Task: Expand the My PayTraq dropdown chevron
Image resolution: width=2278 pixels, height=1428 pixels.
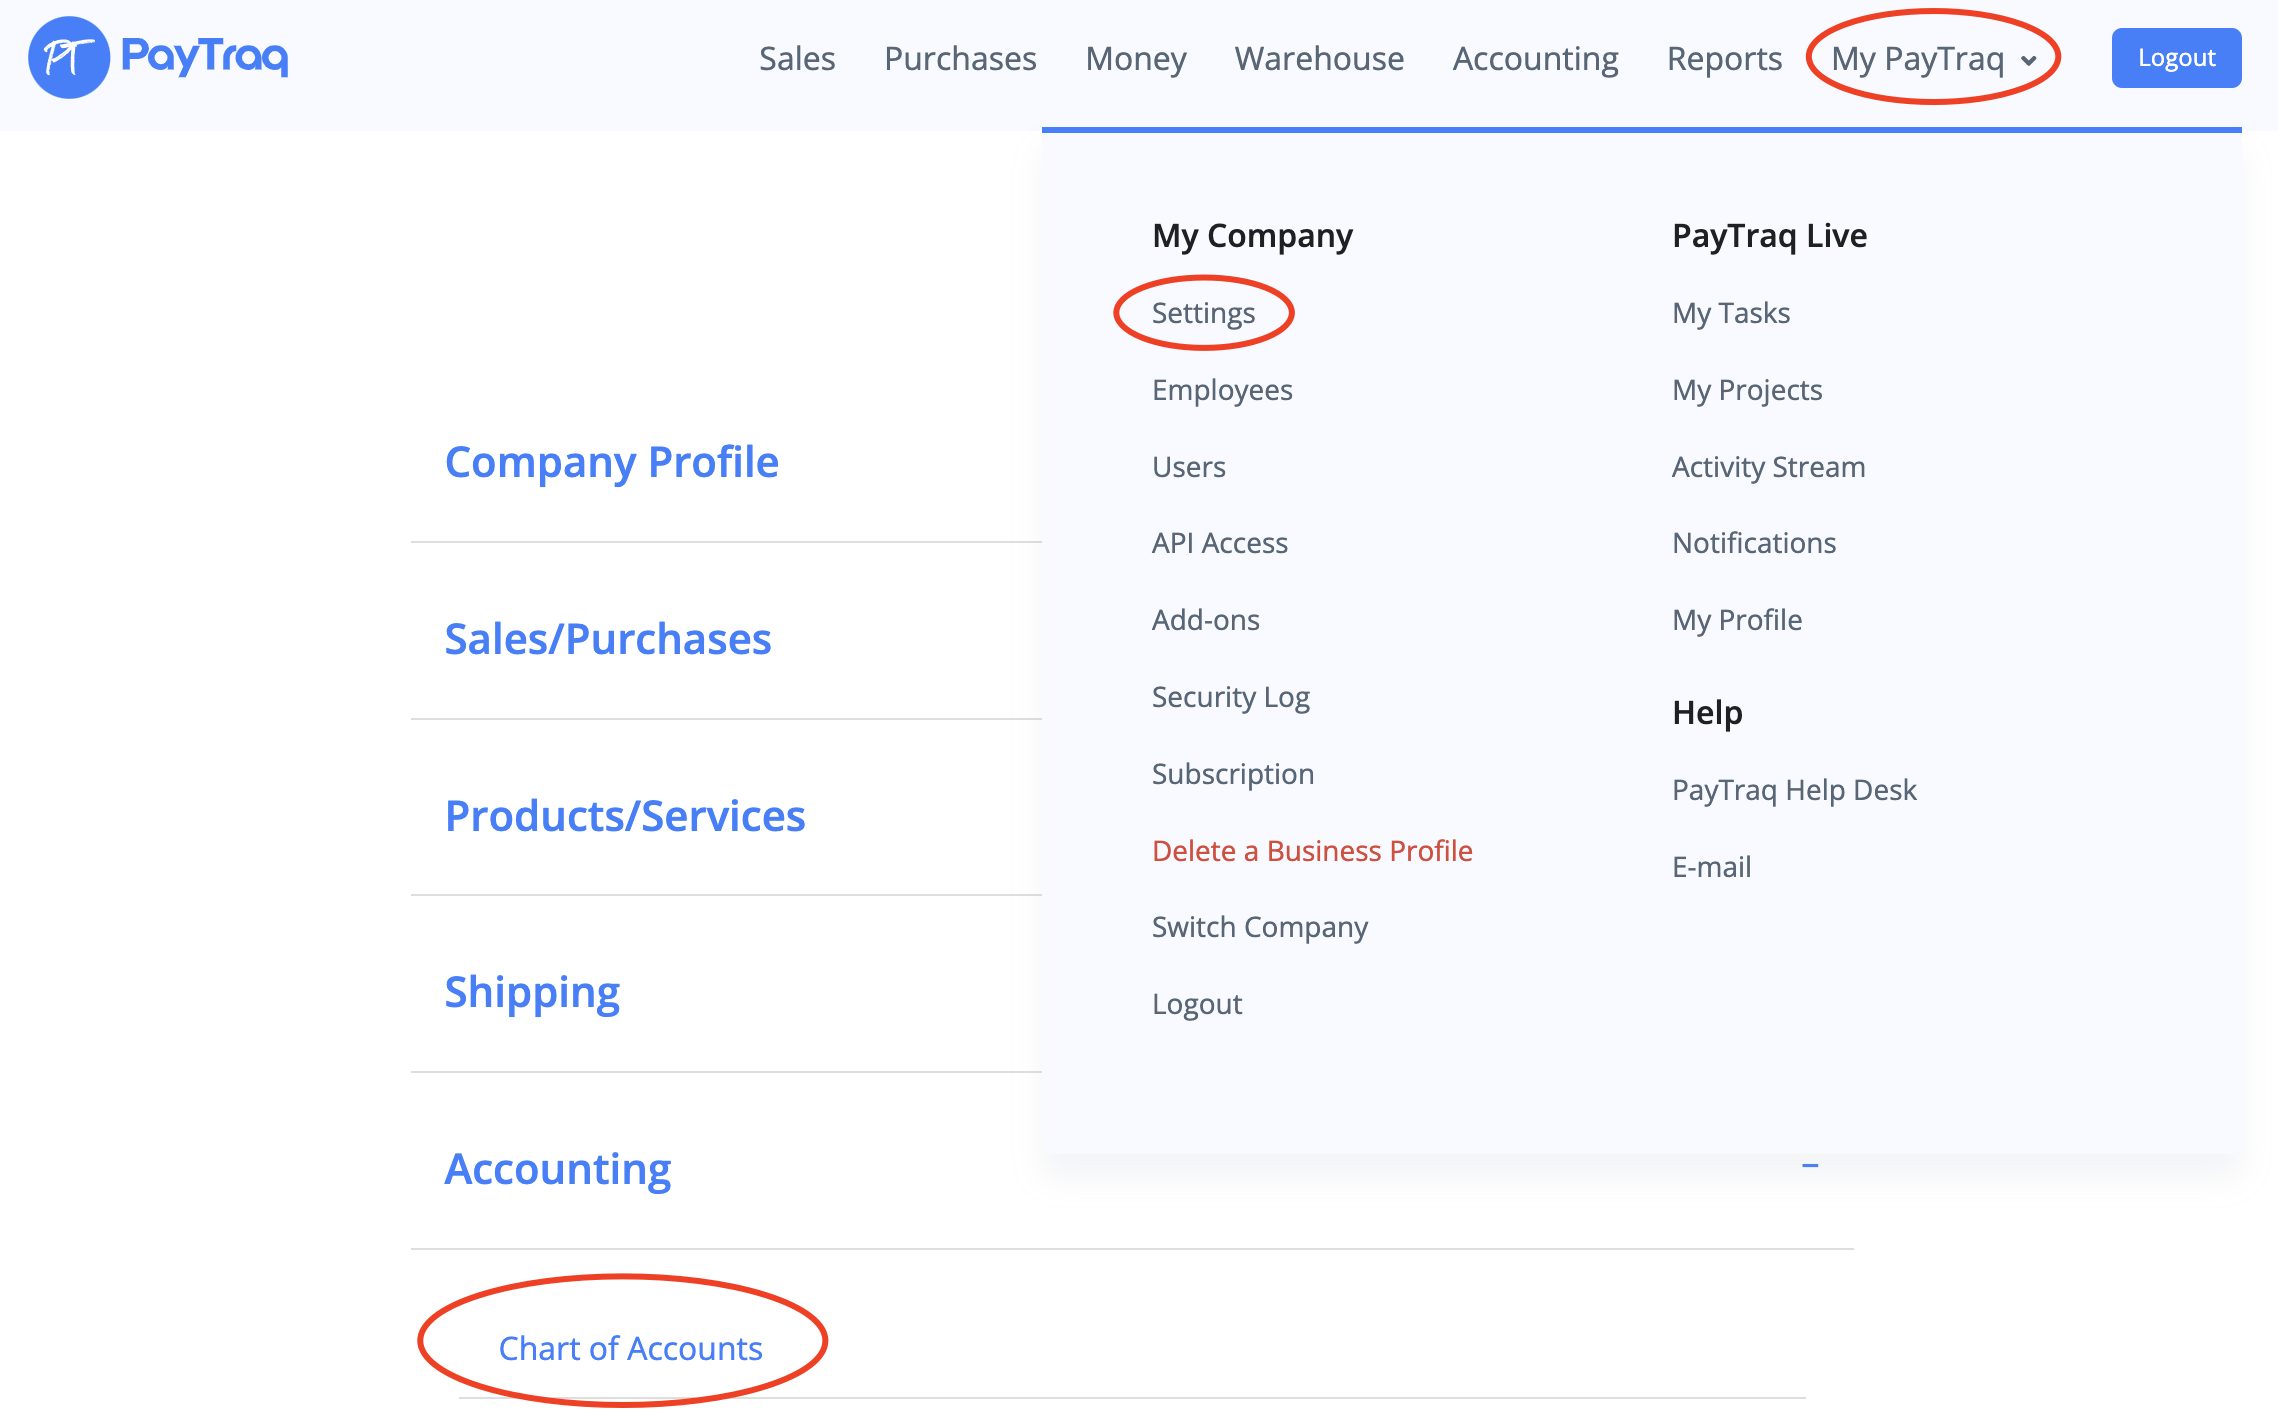Action: (2028, 60)
